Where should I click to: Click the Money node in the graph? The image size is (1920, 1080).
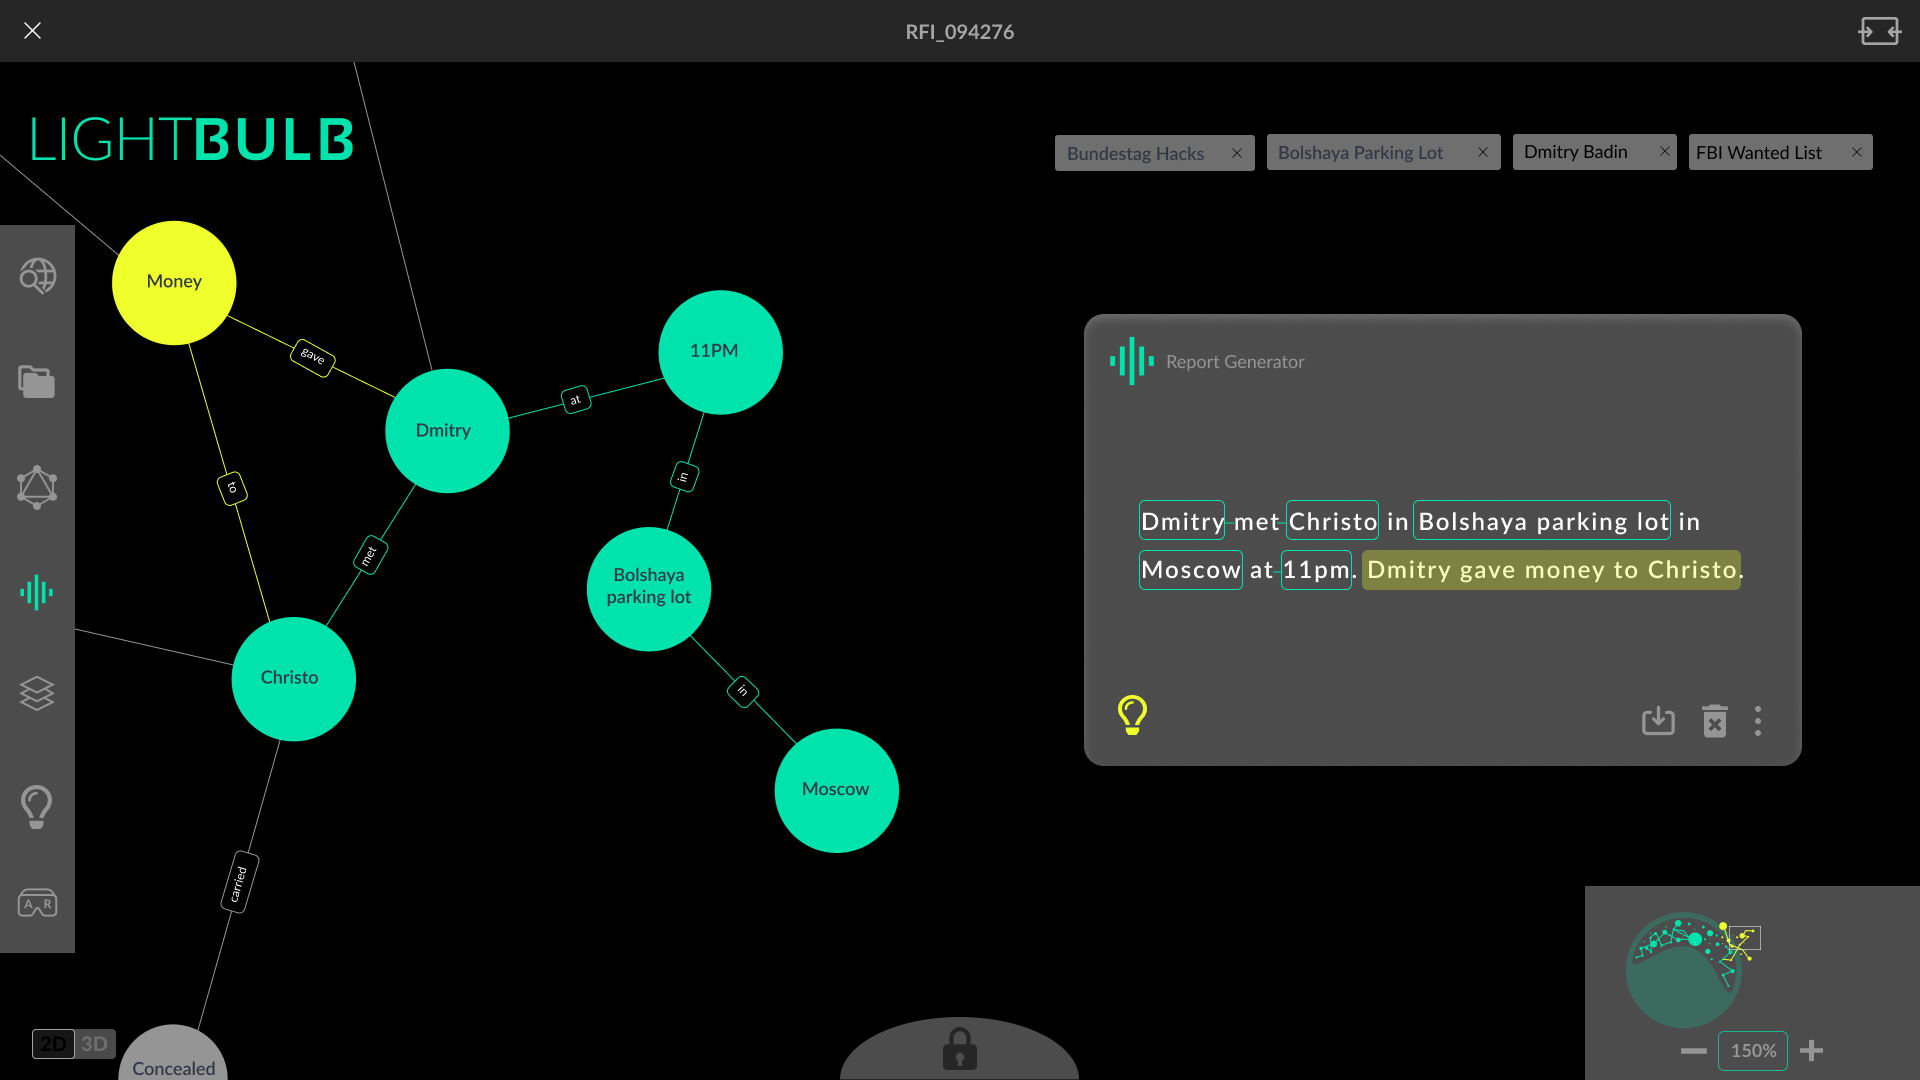click(174, 282)
